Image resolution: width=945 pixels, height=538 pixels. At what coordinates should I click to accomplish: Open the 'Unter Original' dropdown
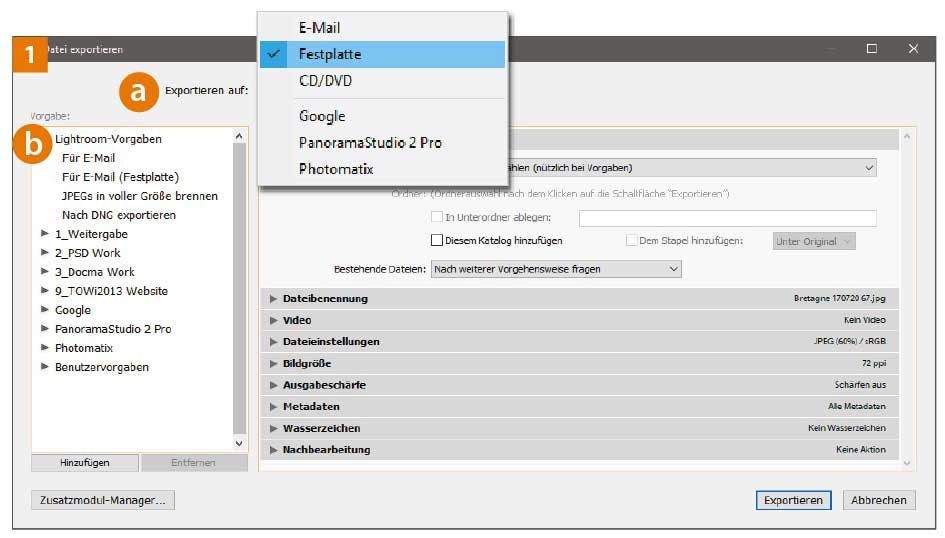click(814, 241)
